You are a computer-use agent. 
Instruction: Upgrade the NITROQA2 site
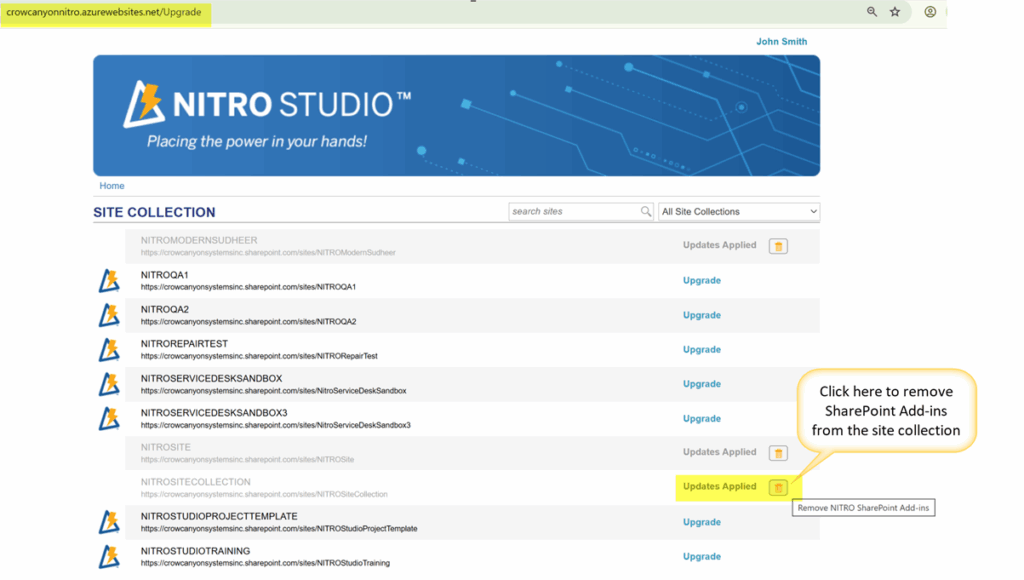(x=701, y=315)
